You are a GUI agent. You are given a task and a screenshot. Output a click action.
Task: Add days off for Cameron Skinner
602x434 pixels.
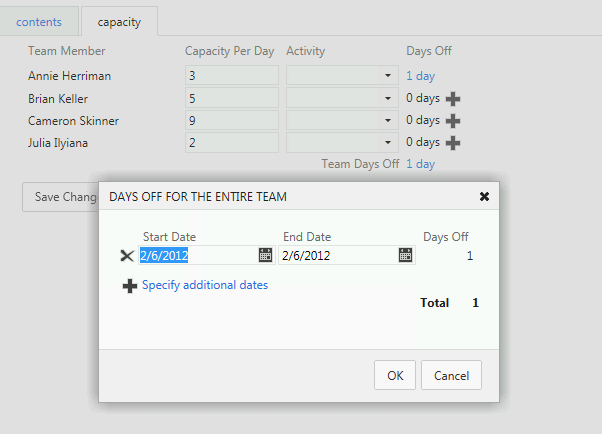(453, 120)
